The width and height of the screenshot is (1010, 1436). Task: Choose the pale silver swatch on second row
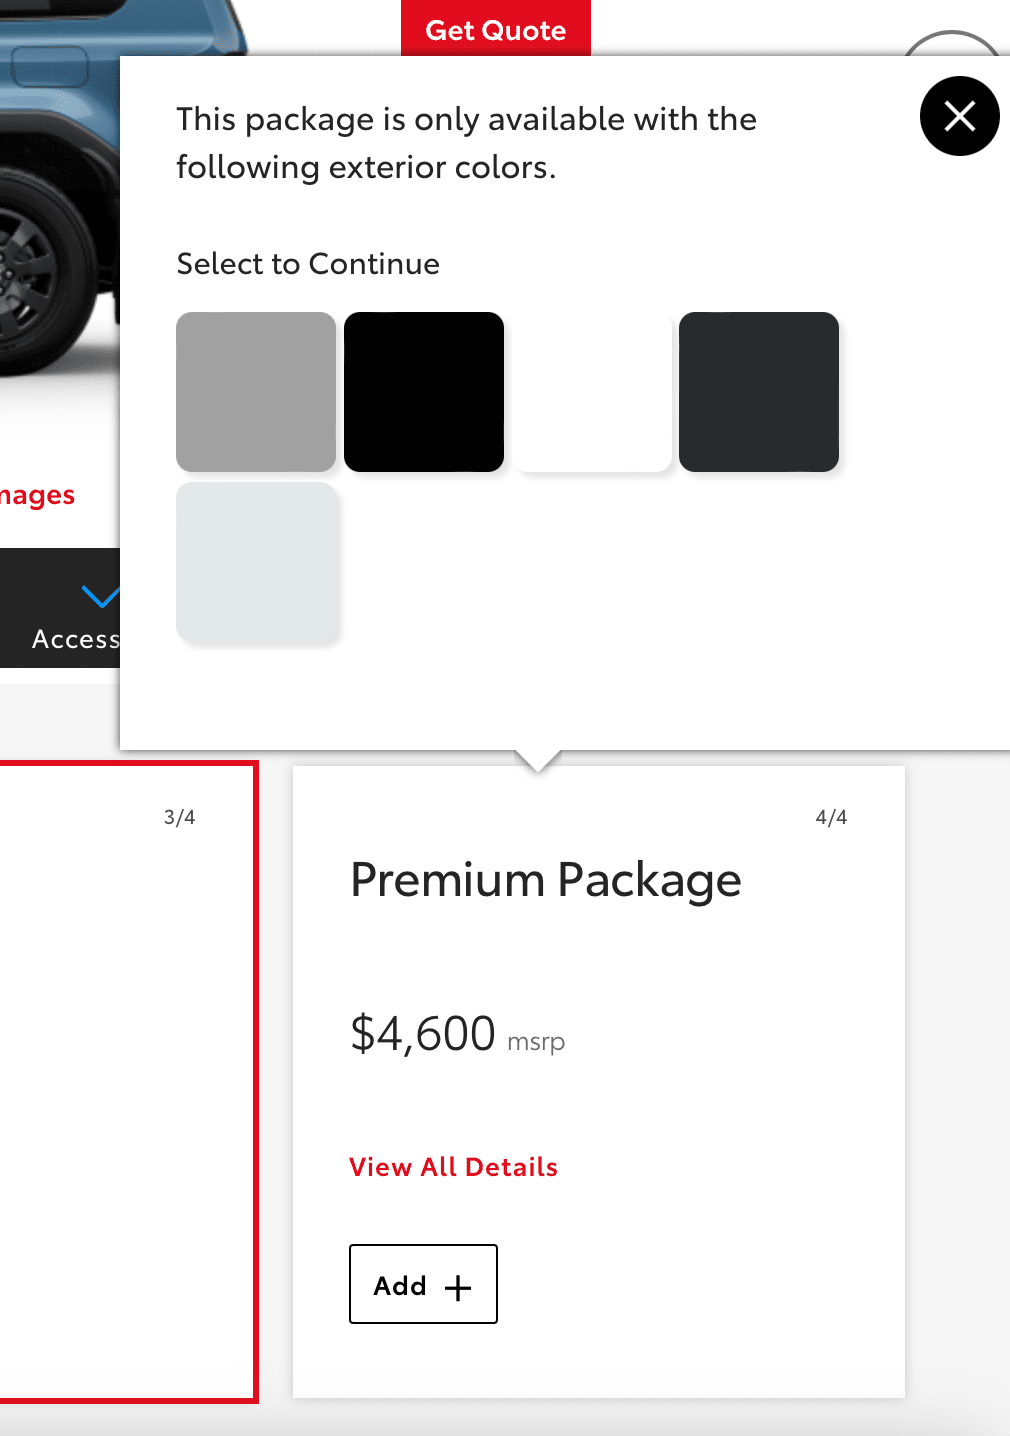[257, 561]
